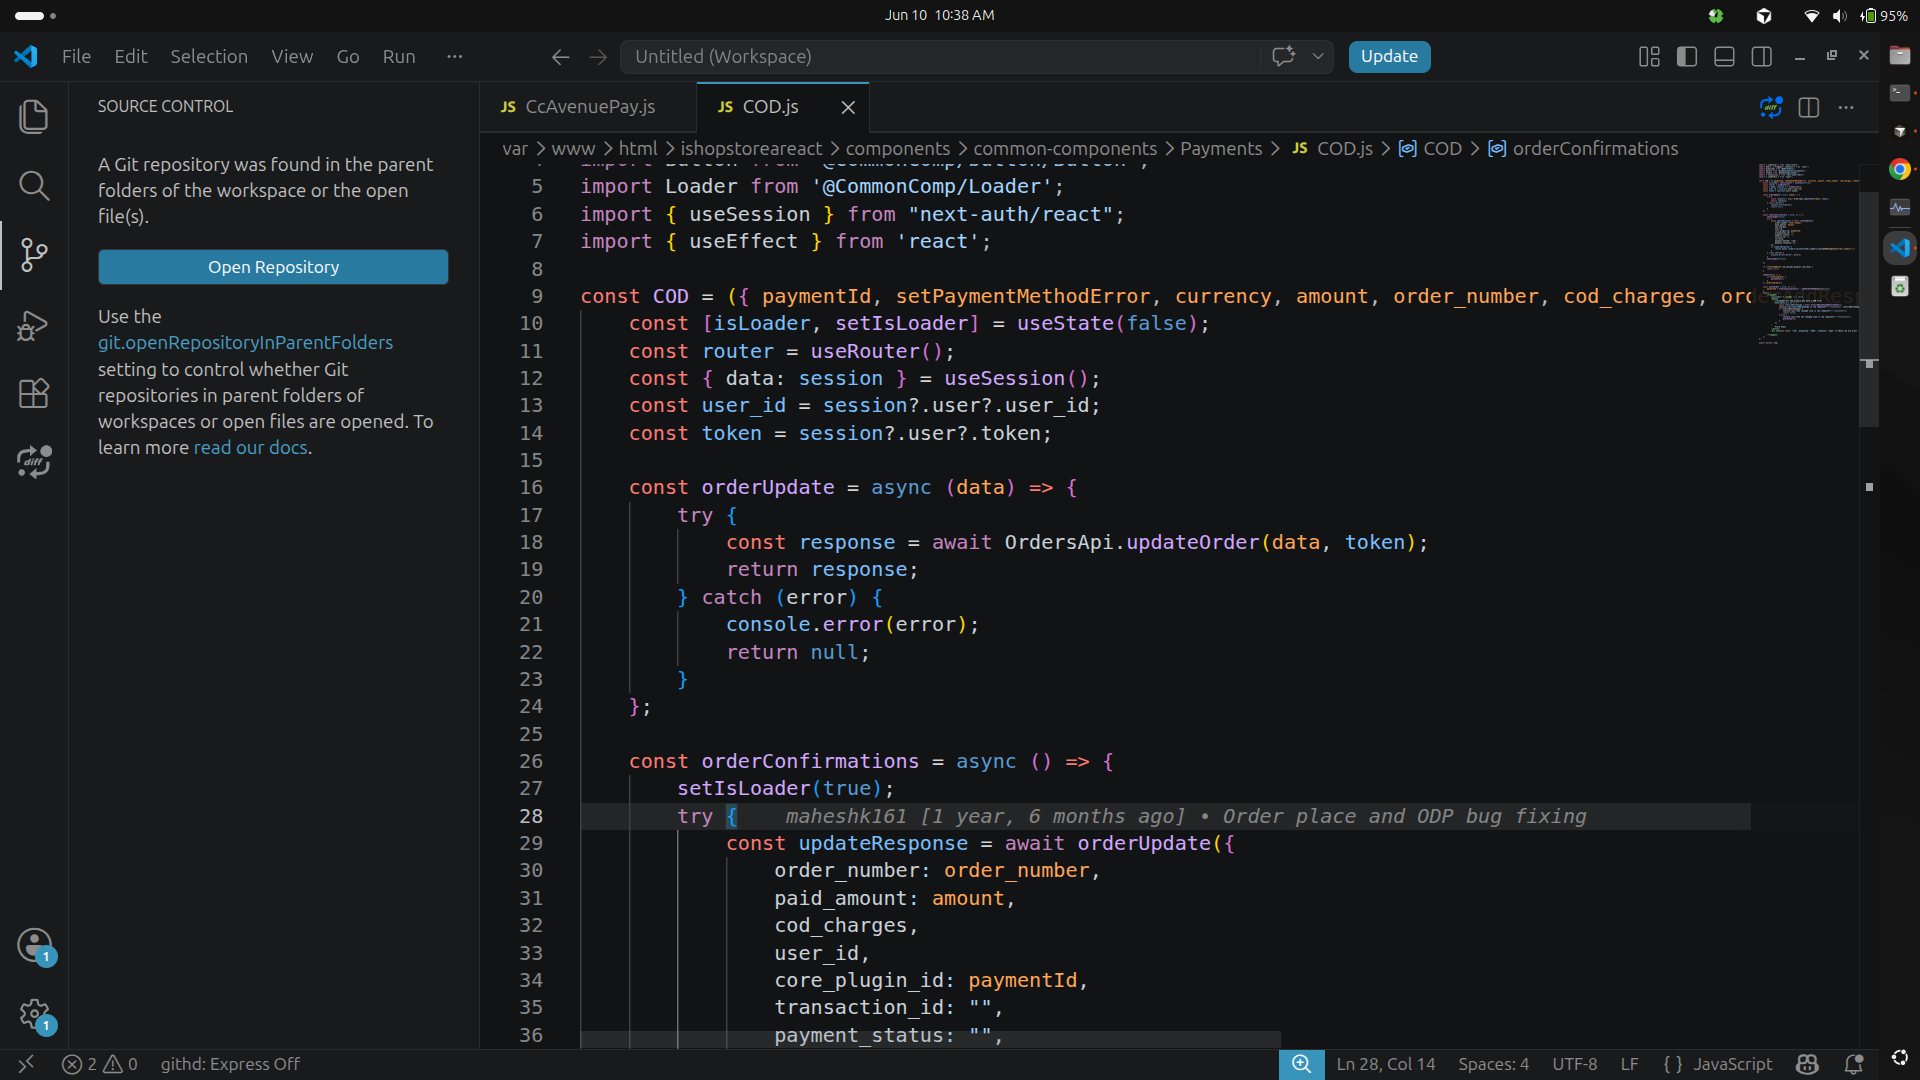
Task: Open editor More Actions menu
Action: pyautogui.click(x=1846, y=107)
